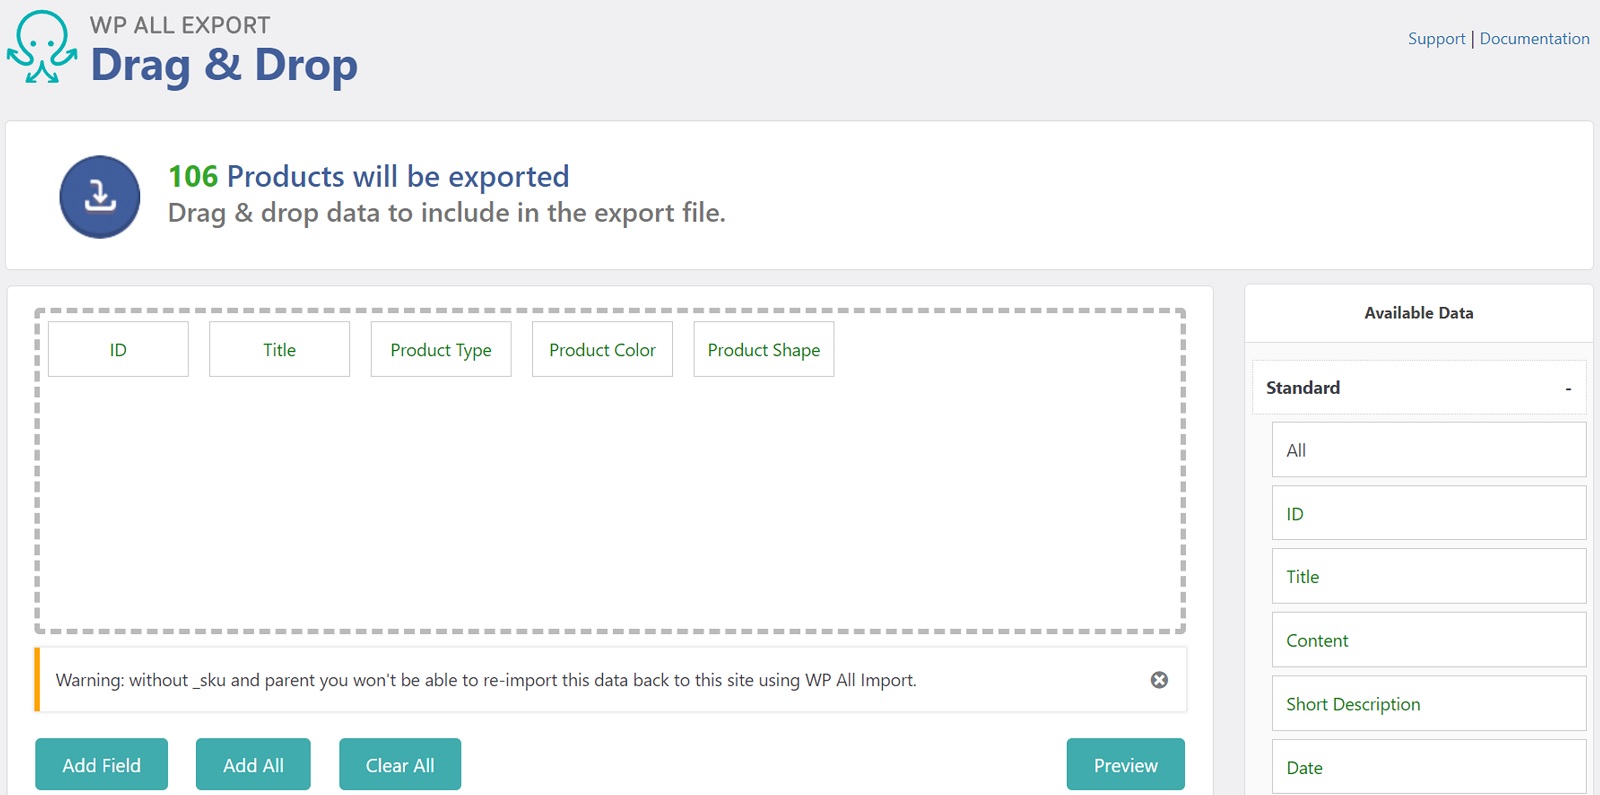
Task: Select the Title field in export area
Action: coord(279,350)
